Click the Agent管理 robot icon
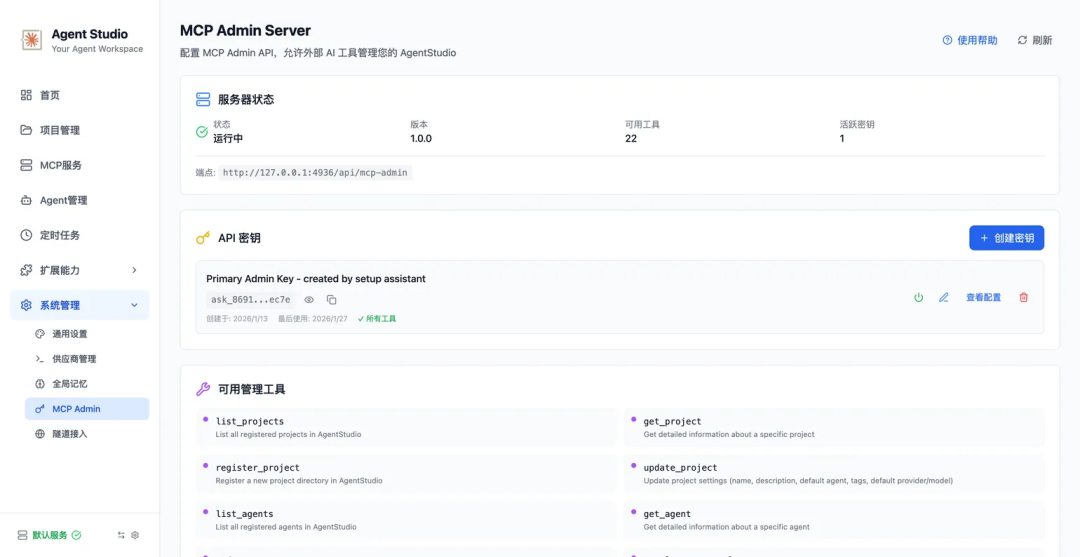 (26, 200)
